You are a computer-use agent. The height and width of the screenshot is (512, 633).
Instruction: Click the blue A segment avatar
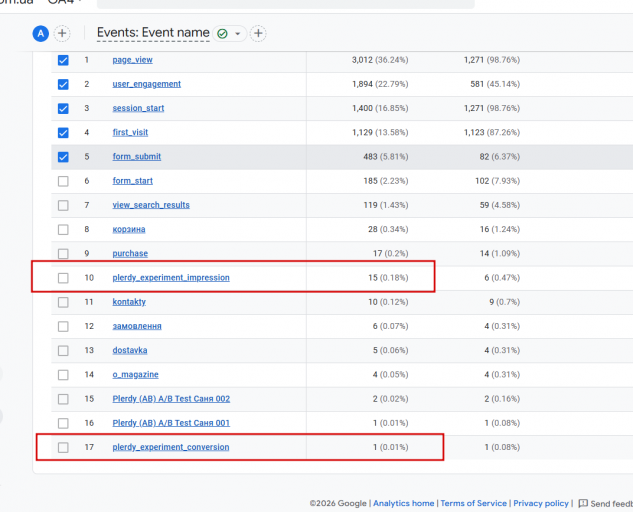[41, 34]
